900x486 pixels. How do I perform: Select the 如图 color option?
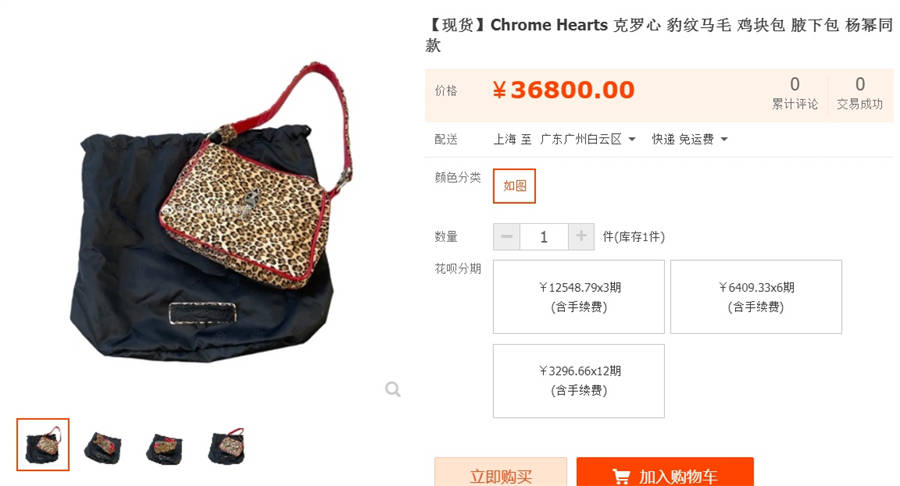(x=514, y=185)
